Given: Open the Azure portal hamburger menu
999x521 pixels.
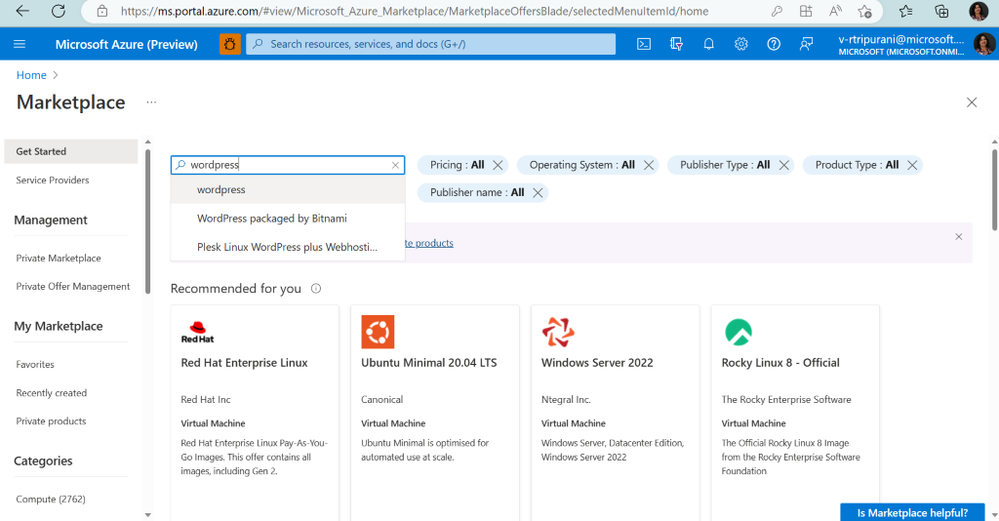Looking at the screenshot, I should point(20,44).
